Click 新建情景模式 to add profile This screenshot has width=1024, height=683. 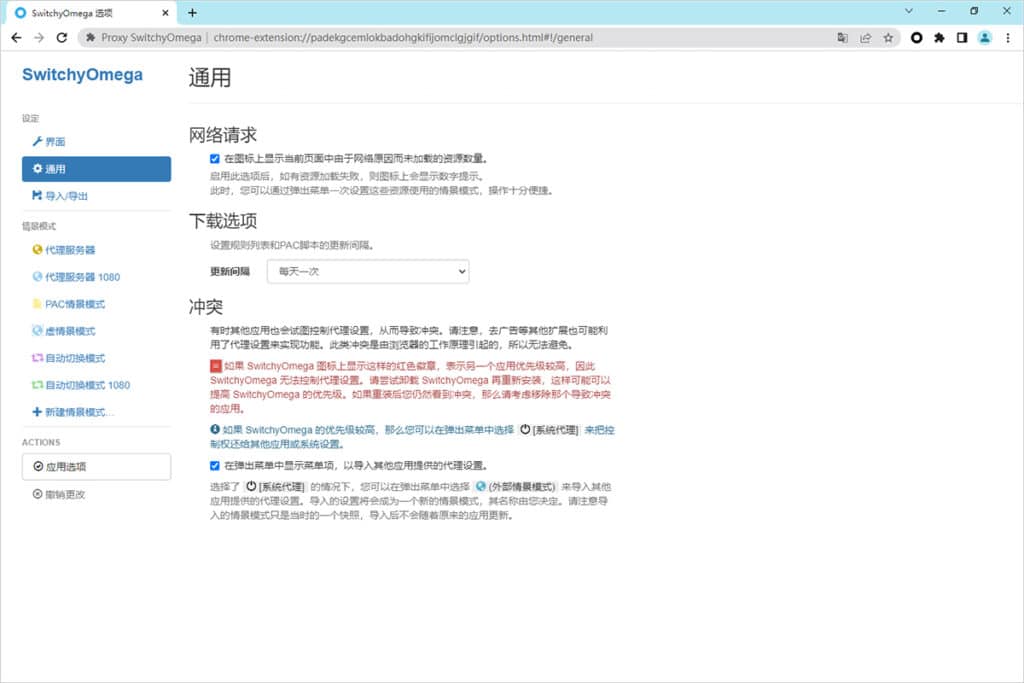pyautogui.click(x=96, y=412)
